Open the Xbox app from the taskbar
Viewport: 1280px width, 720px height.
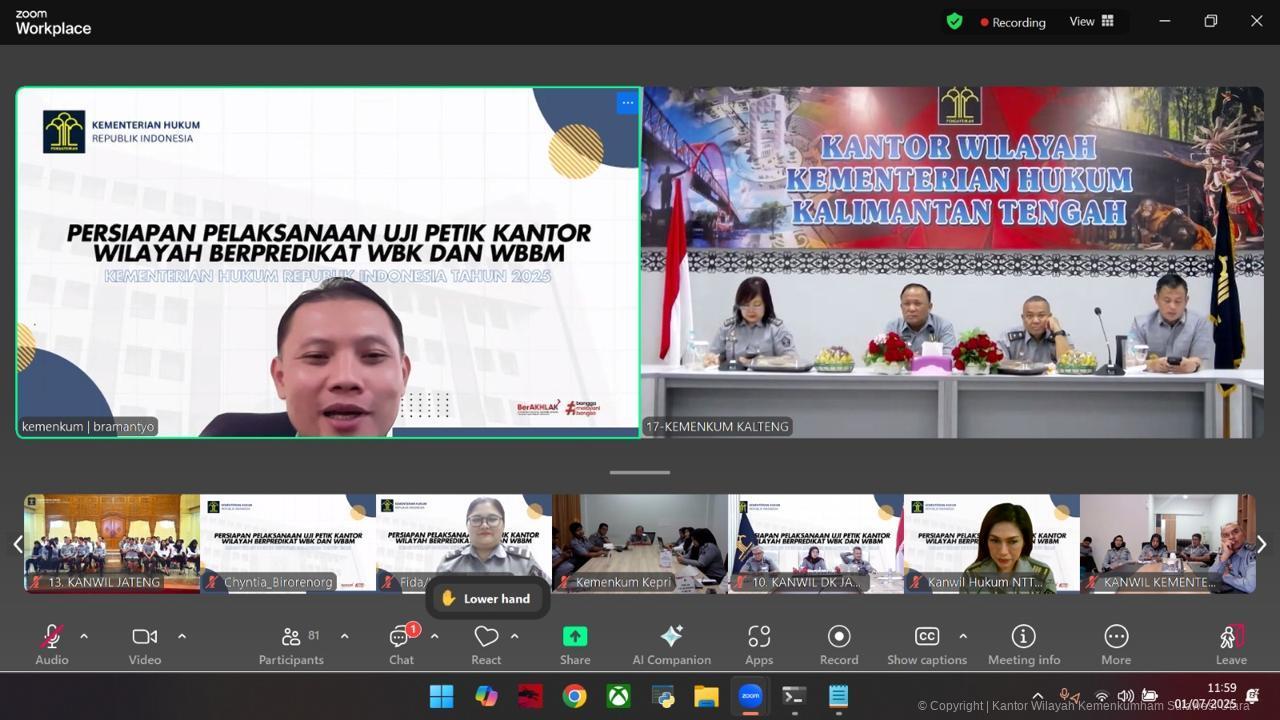pyautogui.click(x=618, y=696)
